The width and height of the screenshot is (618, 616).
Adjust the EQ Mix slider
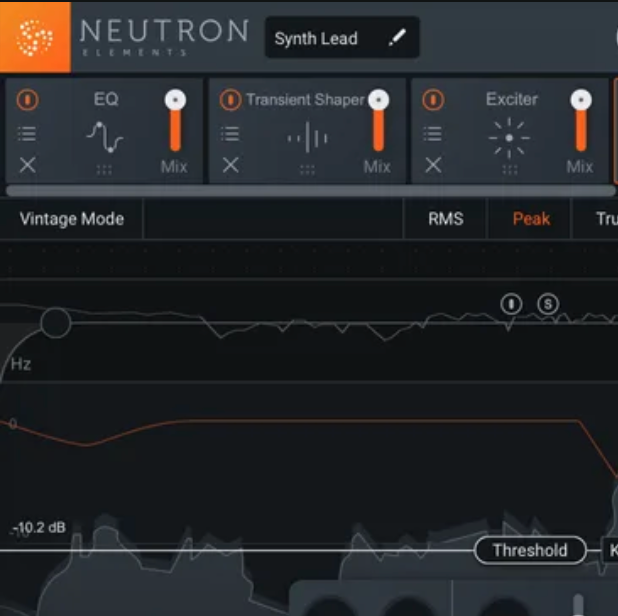pos(175,121)
